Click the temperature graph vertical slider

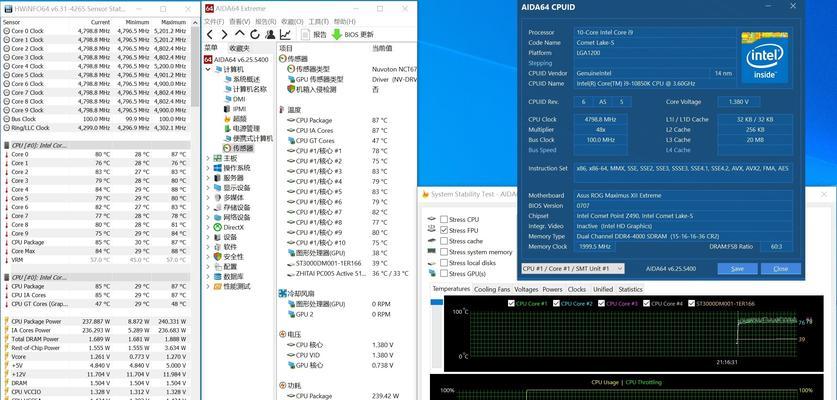click(x=437, y=303)
